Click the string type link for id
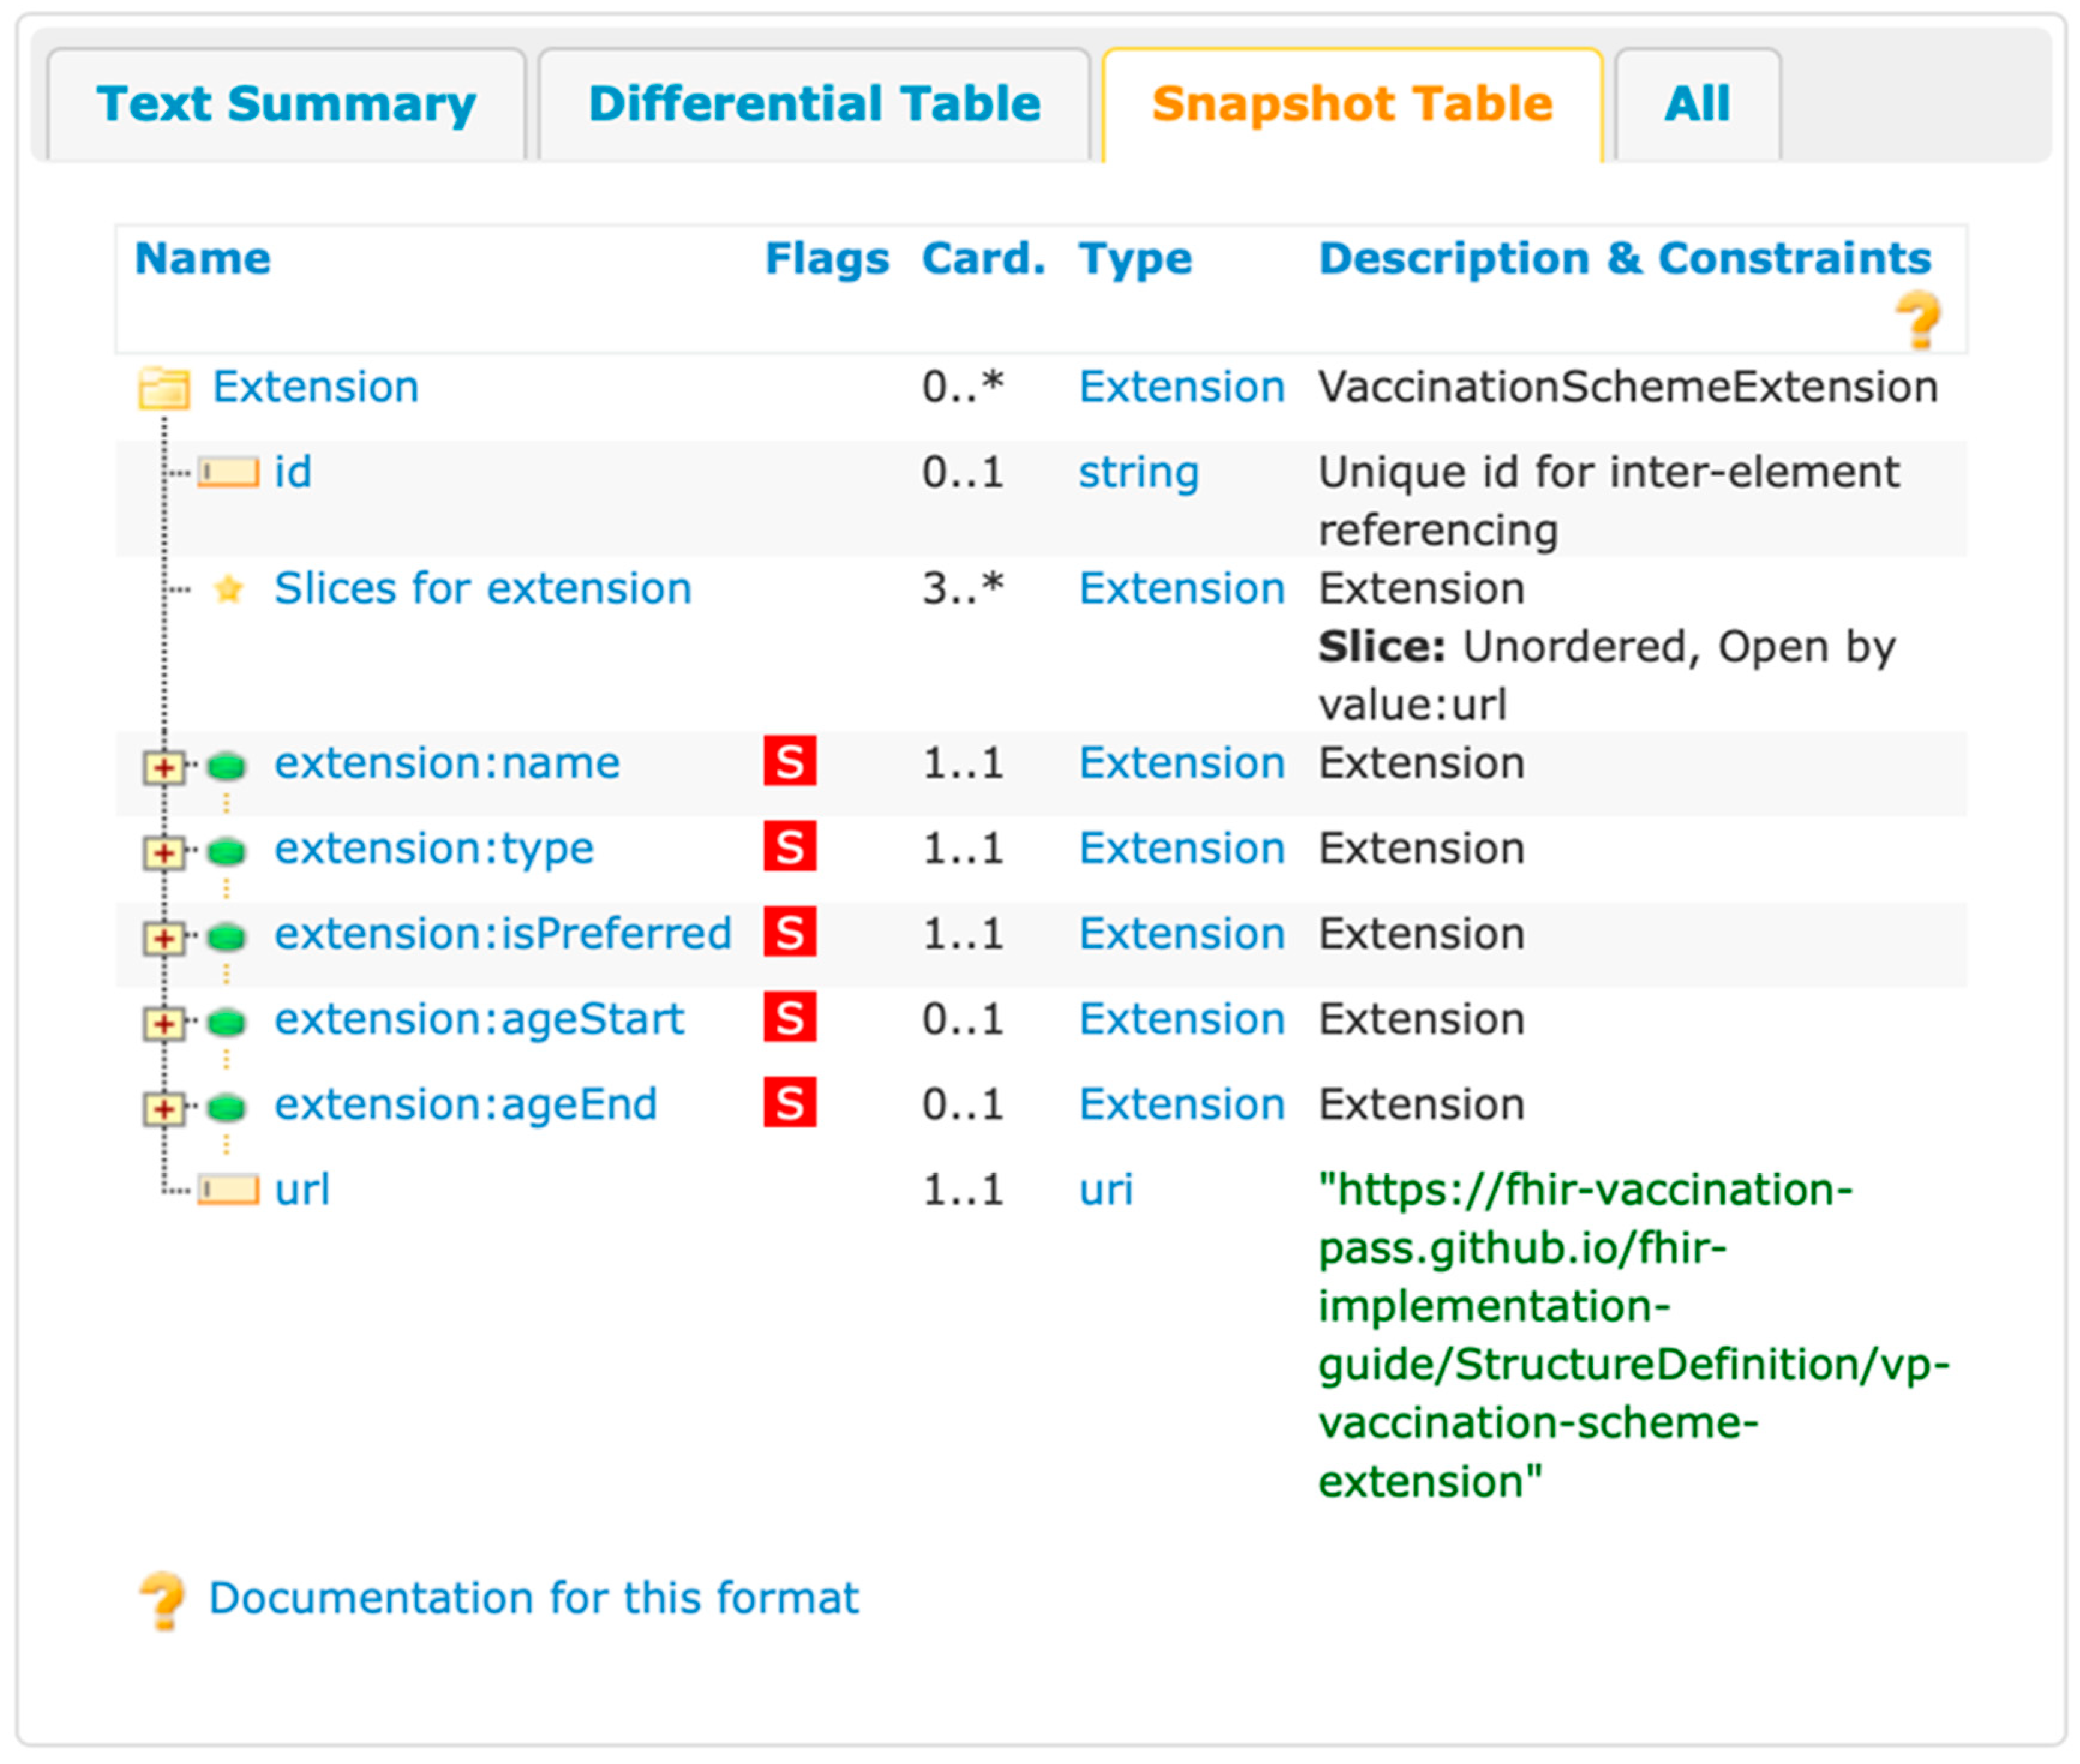The width and height of the screenshot is (2080, 1764). pyautogui.click(x=1138, y=472)
